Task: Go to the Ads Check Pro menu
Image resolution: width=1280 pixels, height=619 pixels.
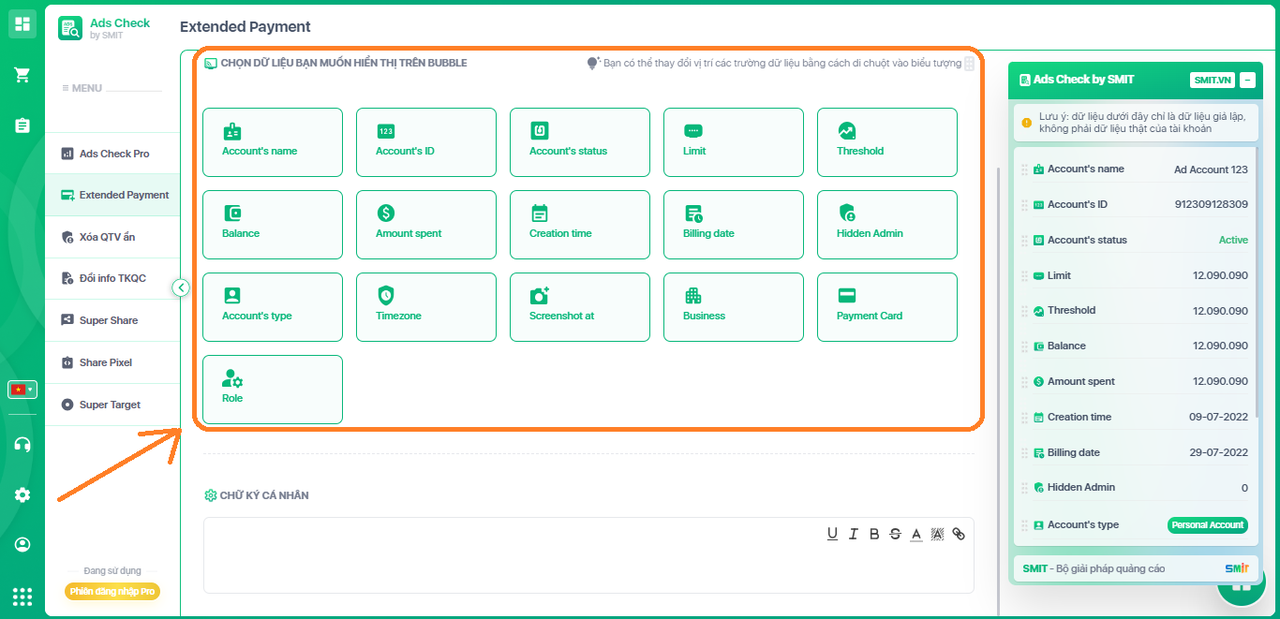Action: coord(113,154)
